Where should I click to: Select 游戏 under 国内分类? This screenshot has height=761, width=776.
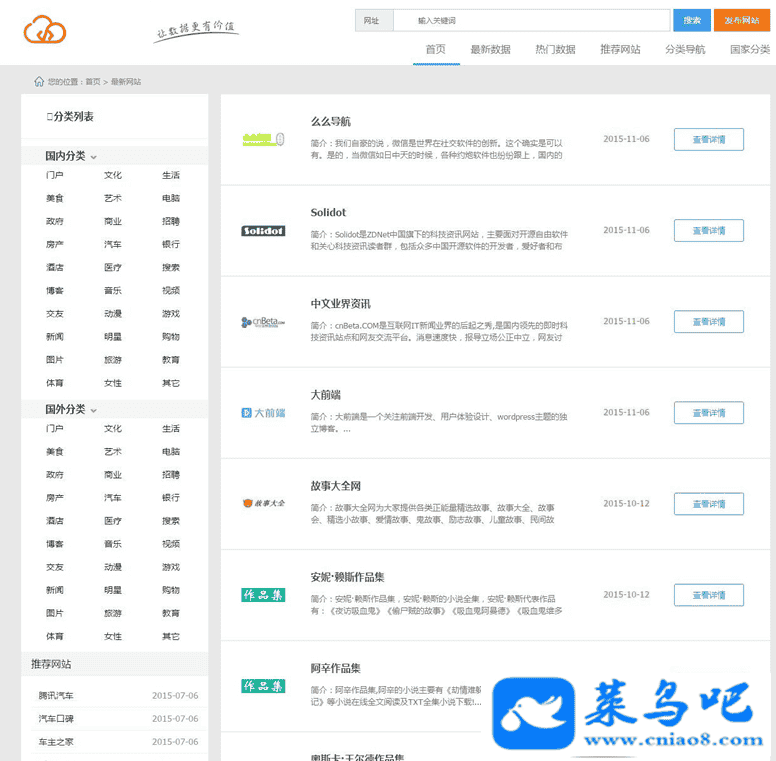pos(171,314)
